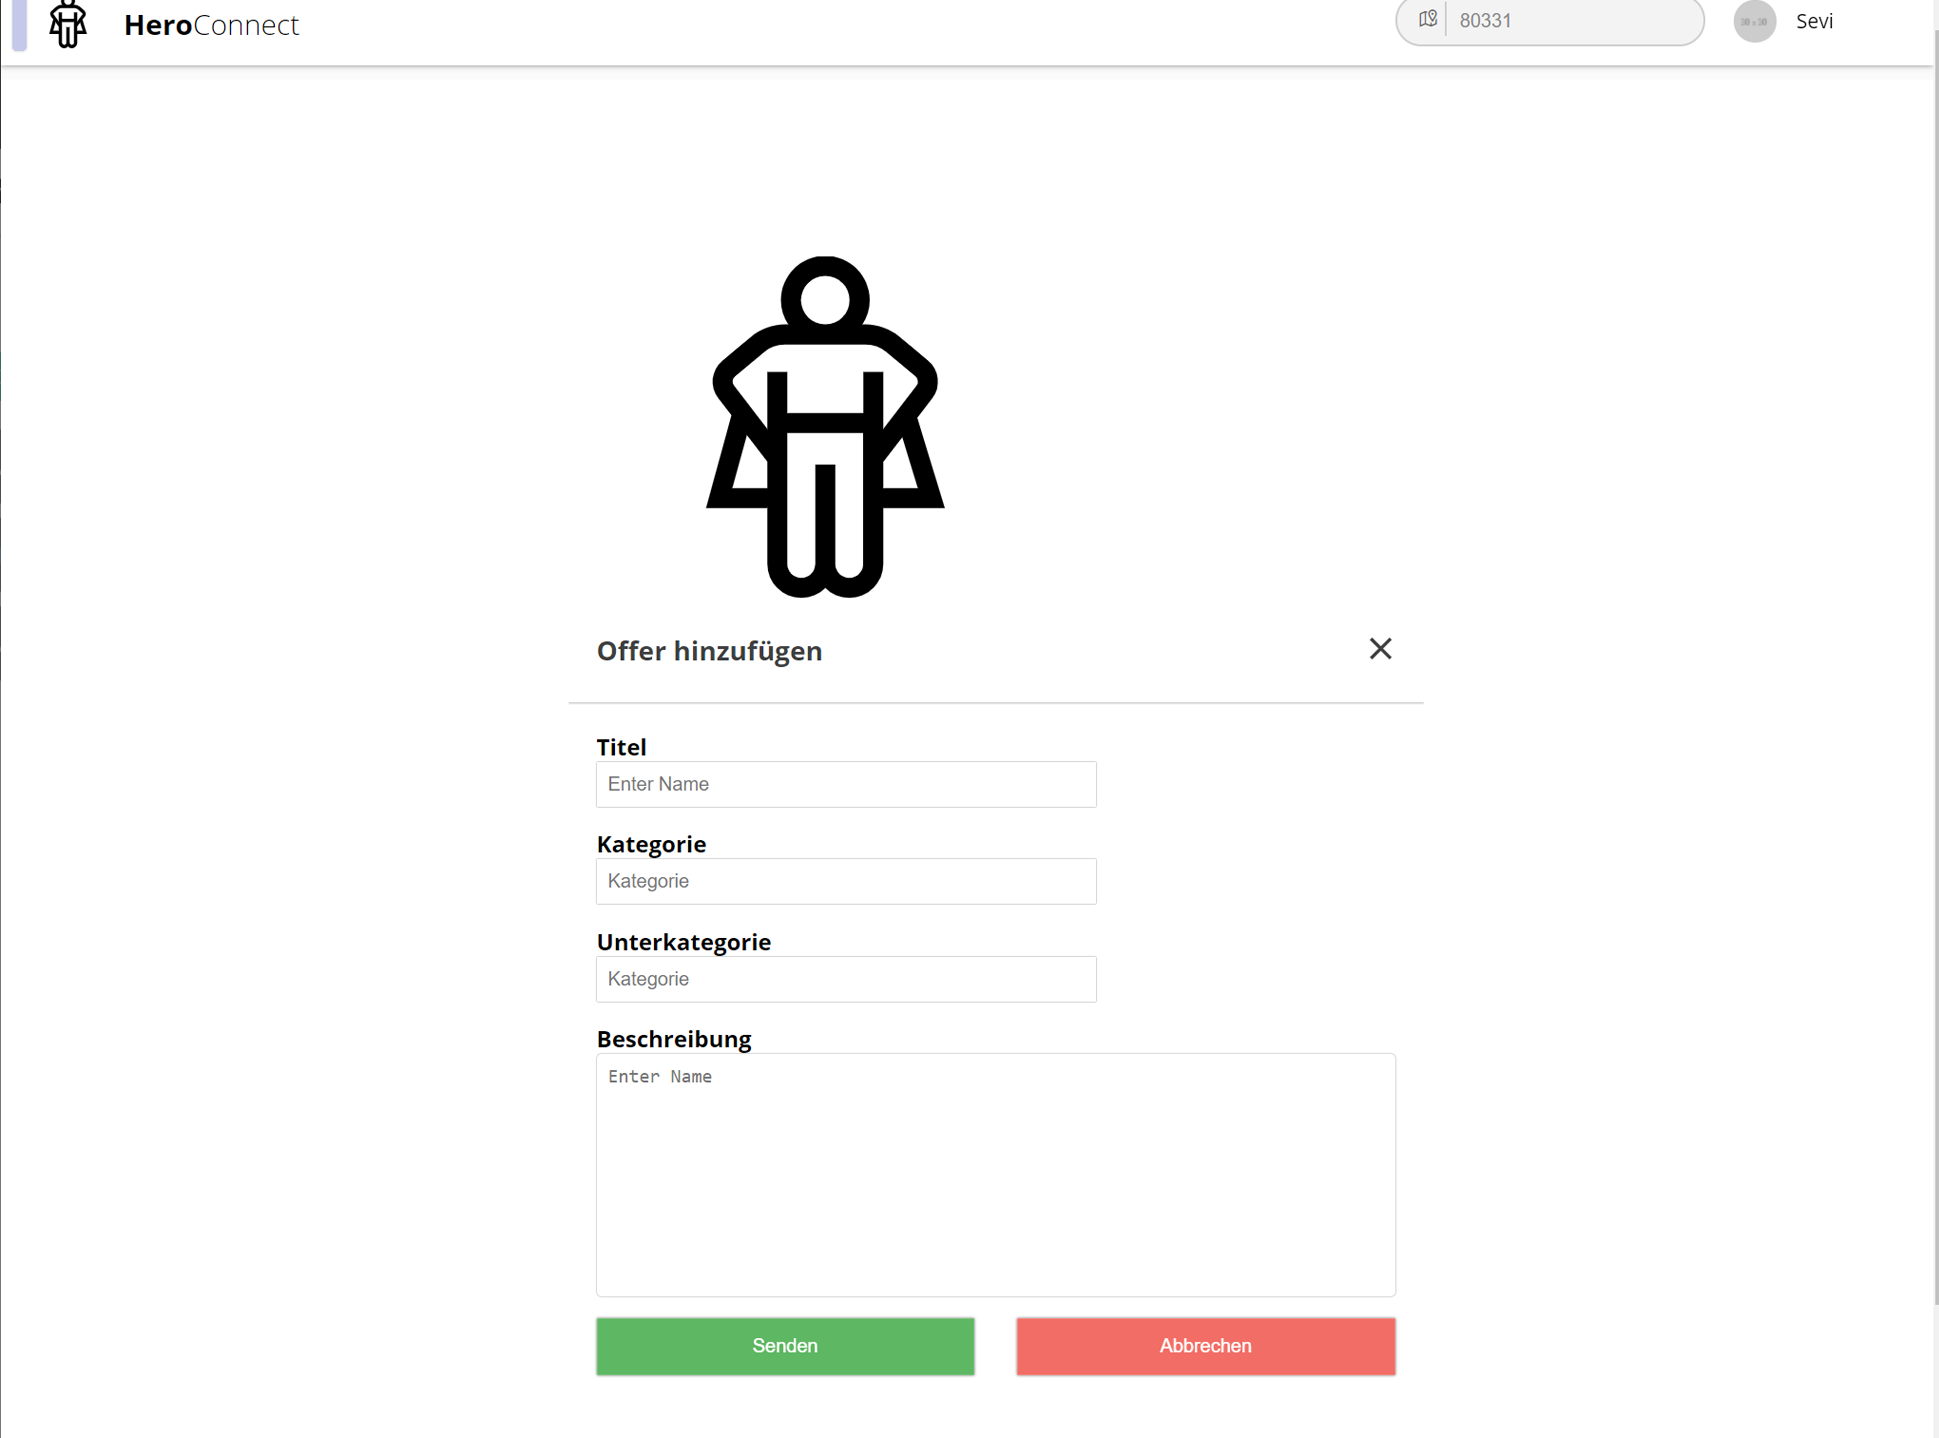Open the HeroConnect home link
The width and height of the screenshot is (1939, 1438).
(211, 24)
